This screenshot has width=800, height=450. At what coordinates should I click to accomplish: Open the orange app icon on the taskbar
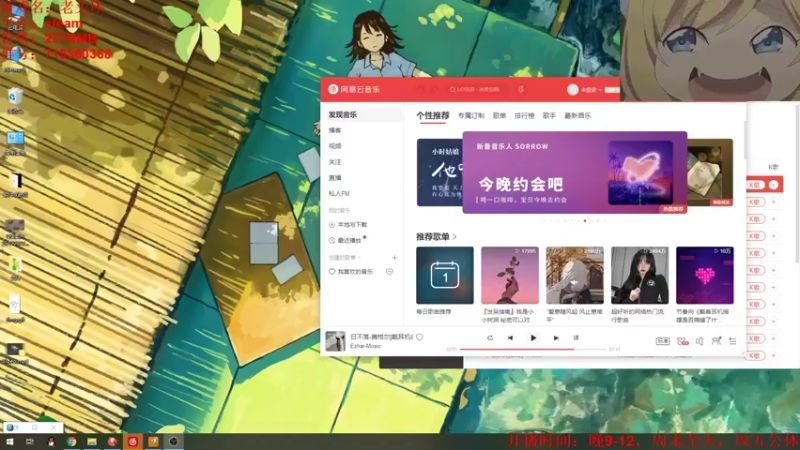(153, 442)
